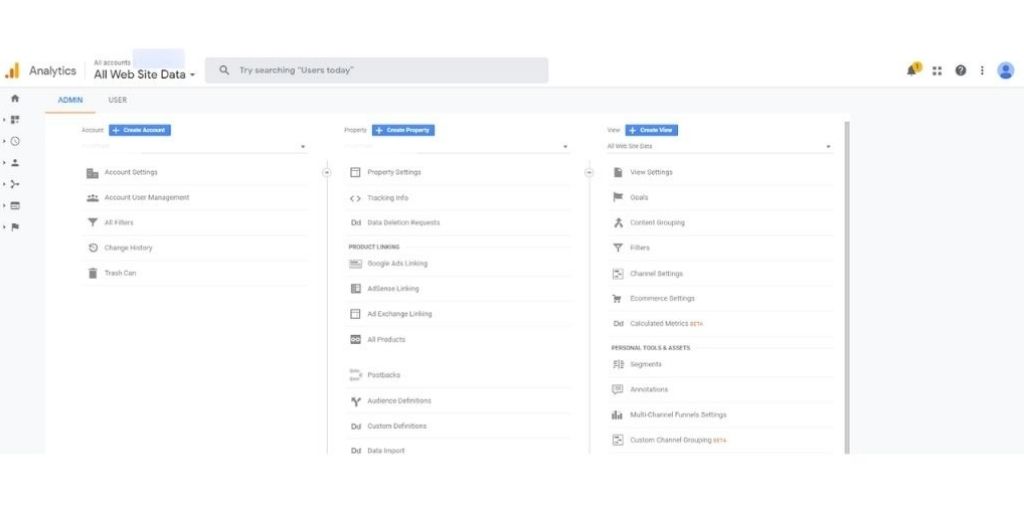
Task: Open the Property selector dropdown
Action: pos(456,146)
